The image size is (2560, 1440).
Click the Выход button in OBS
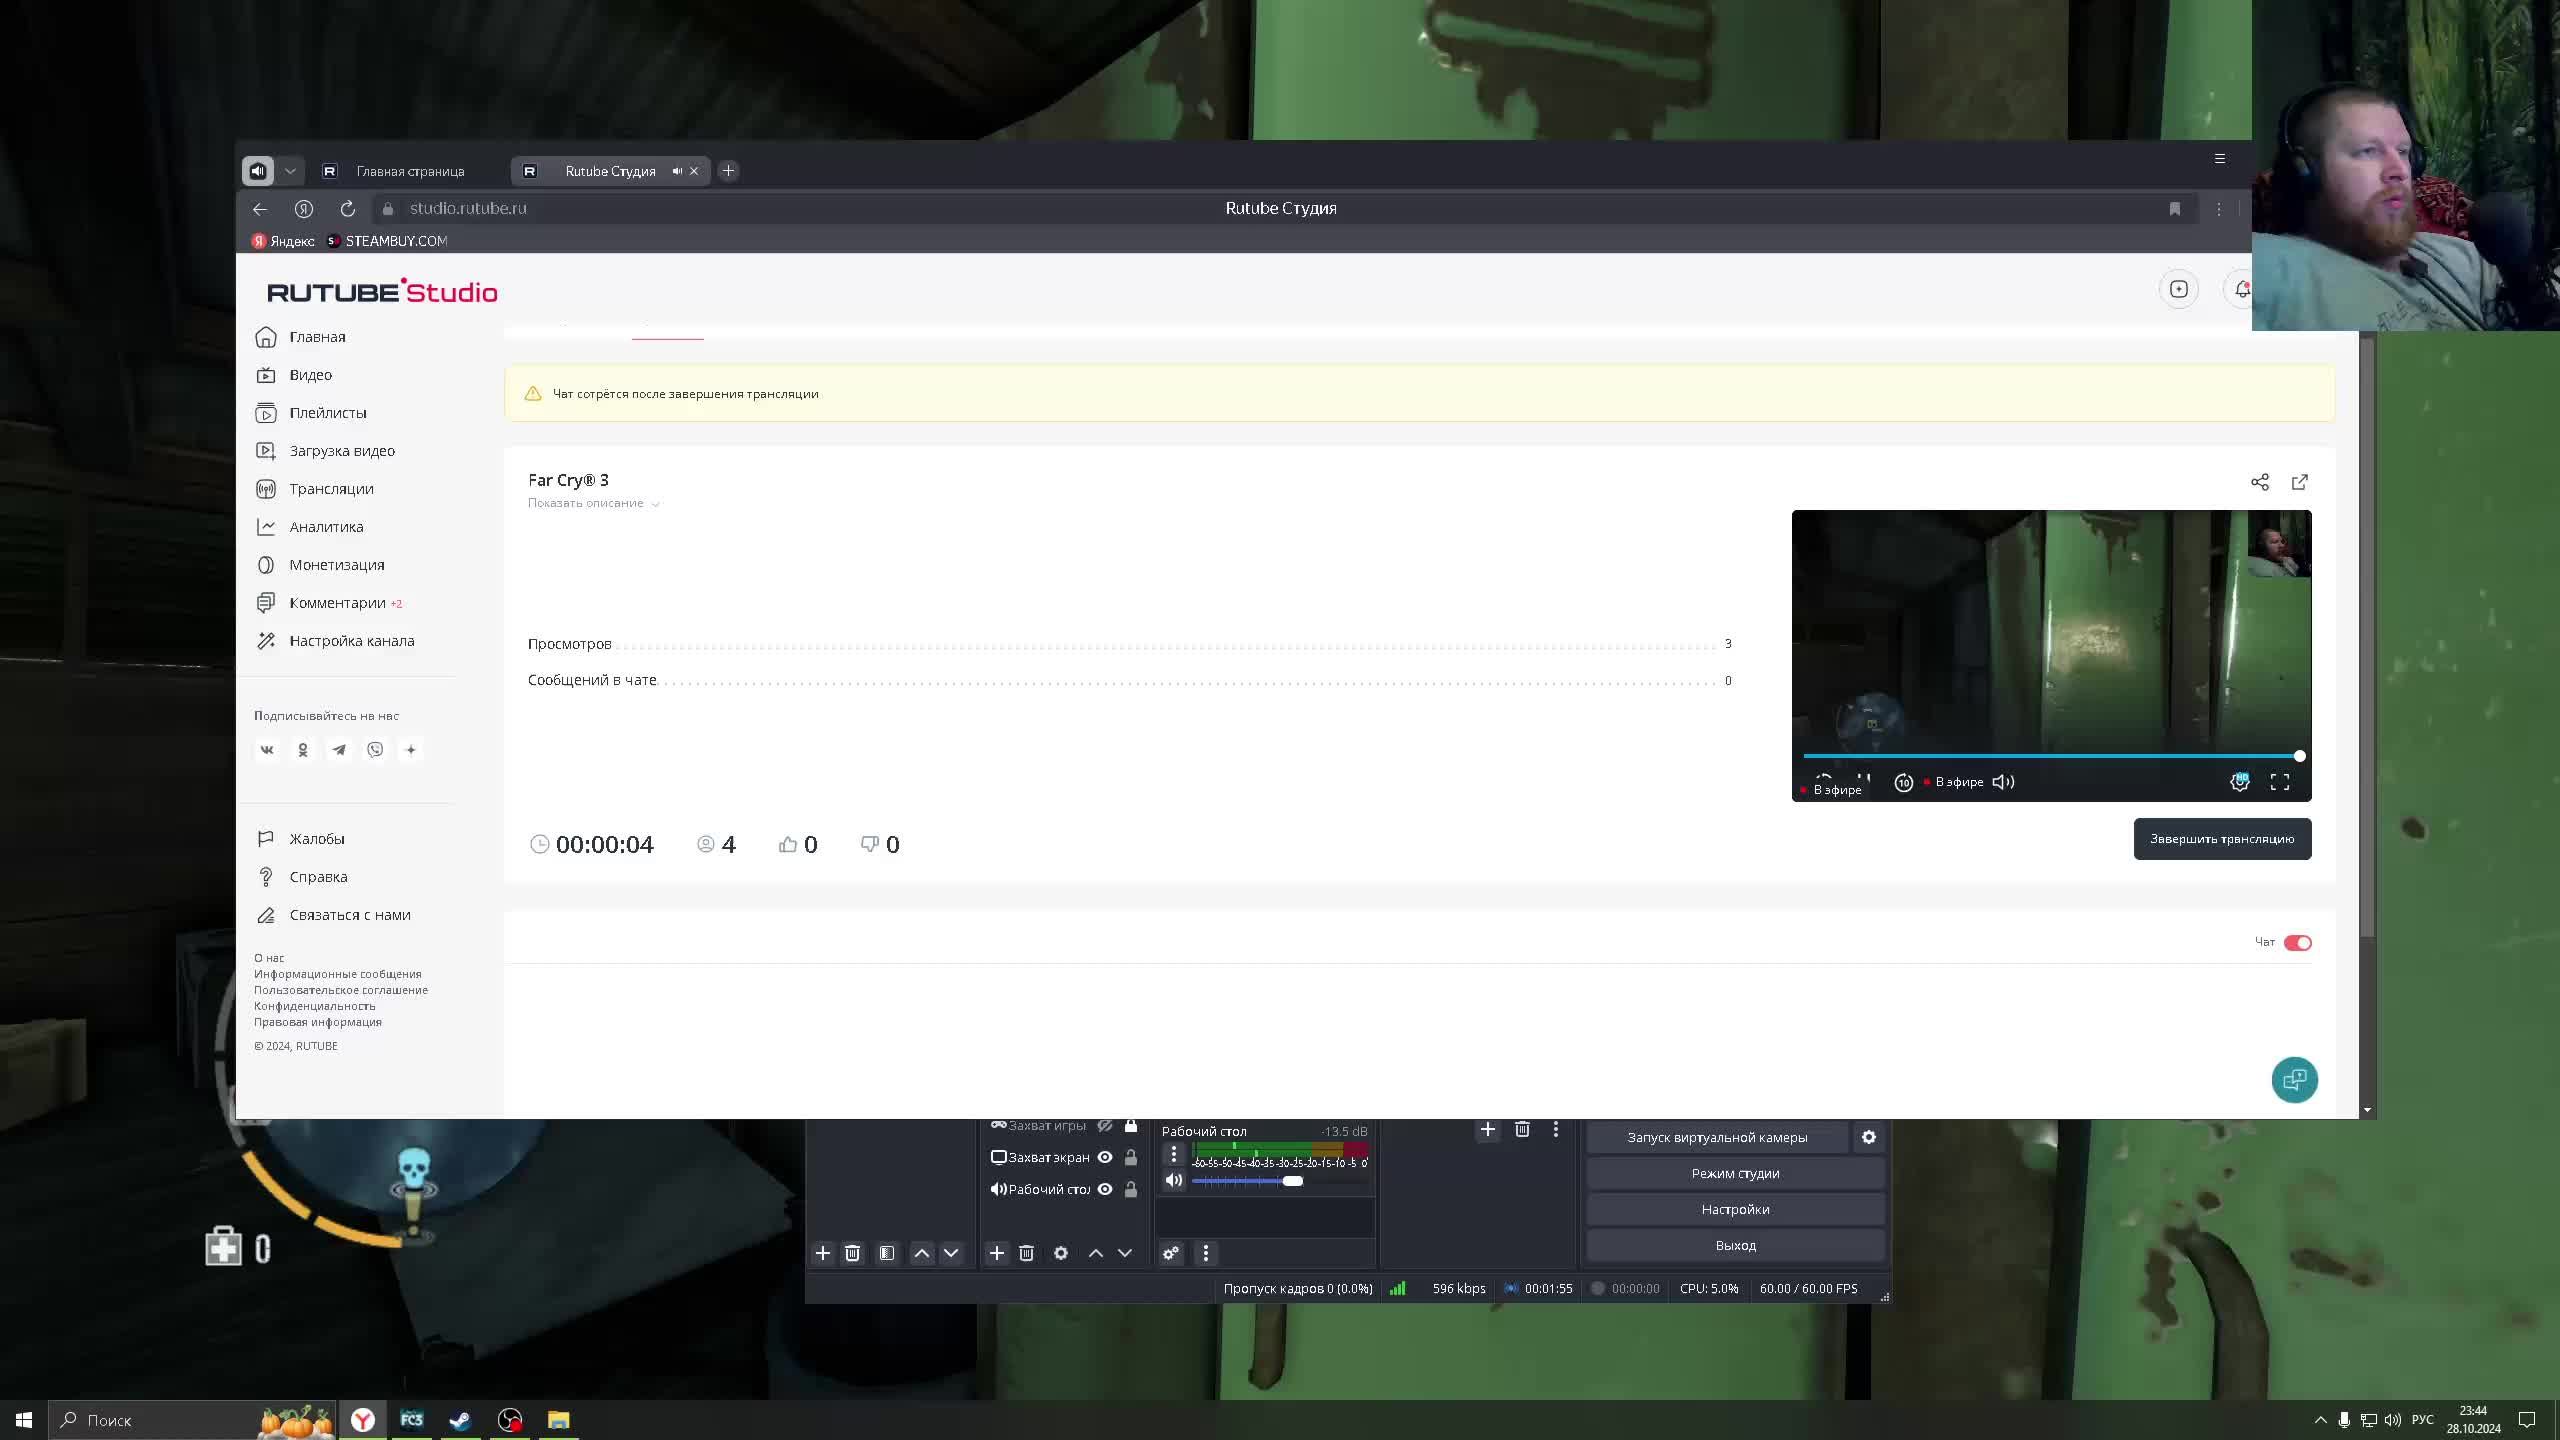click(x=1735, y=1245)
